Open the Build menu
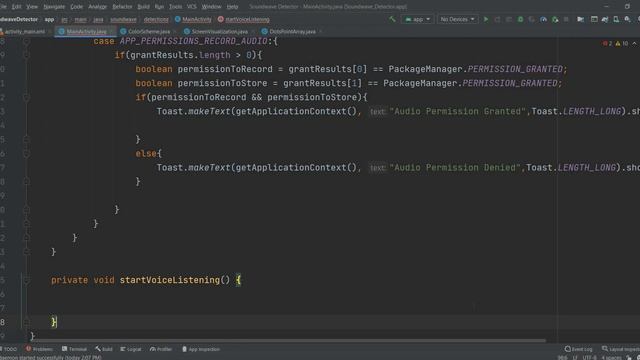 pyautogui.click(x=143, y=7)
